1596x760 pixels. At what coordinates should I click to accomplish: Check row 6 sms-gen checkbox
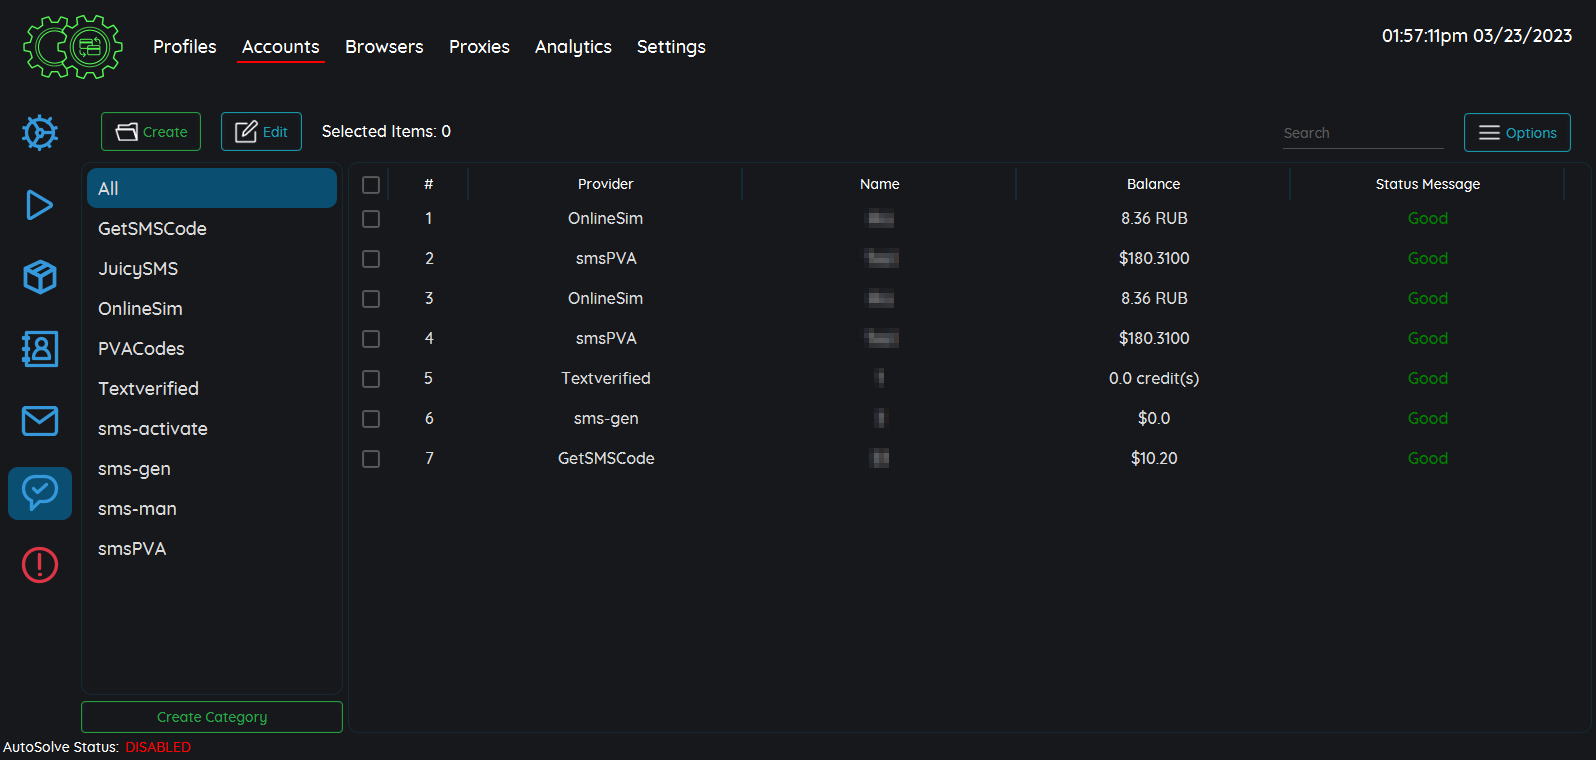pos(371,419)
